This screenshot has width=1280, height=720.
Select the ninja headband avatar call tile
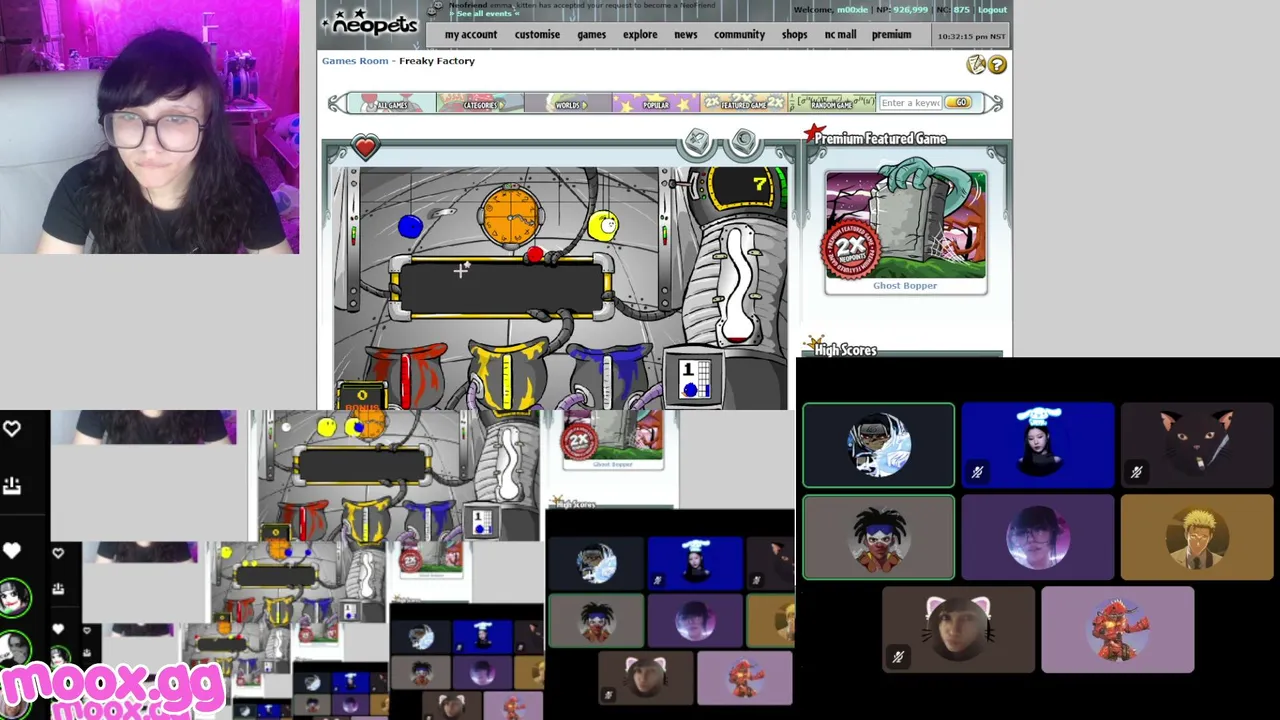pos(878,445)
